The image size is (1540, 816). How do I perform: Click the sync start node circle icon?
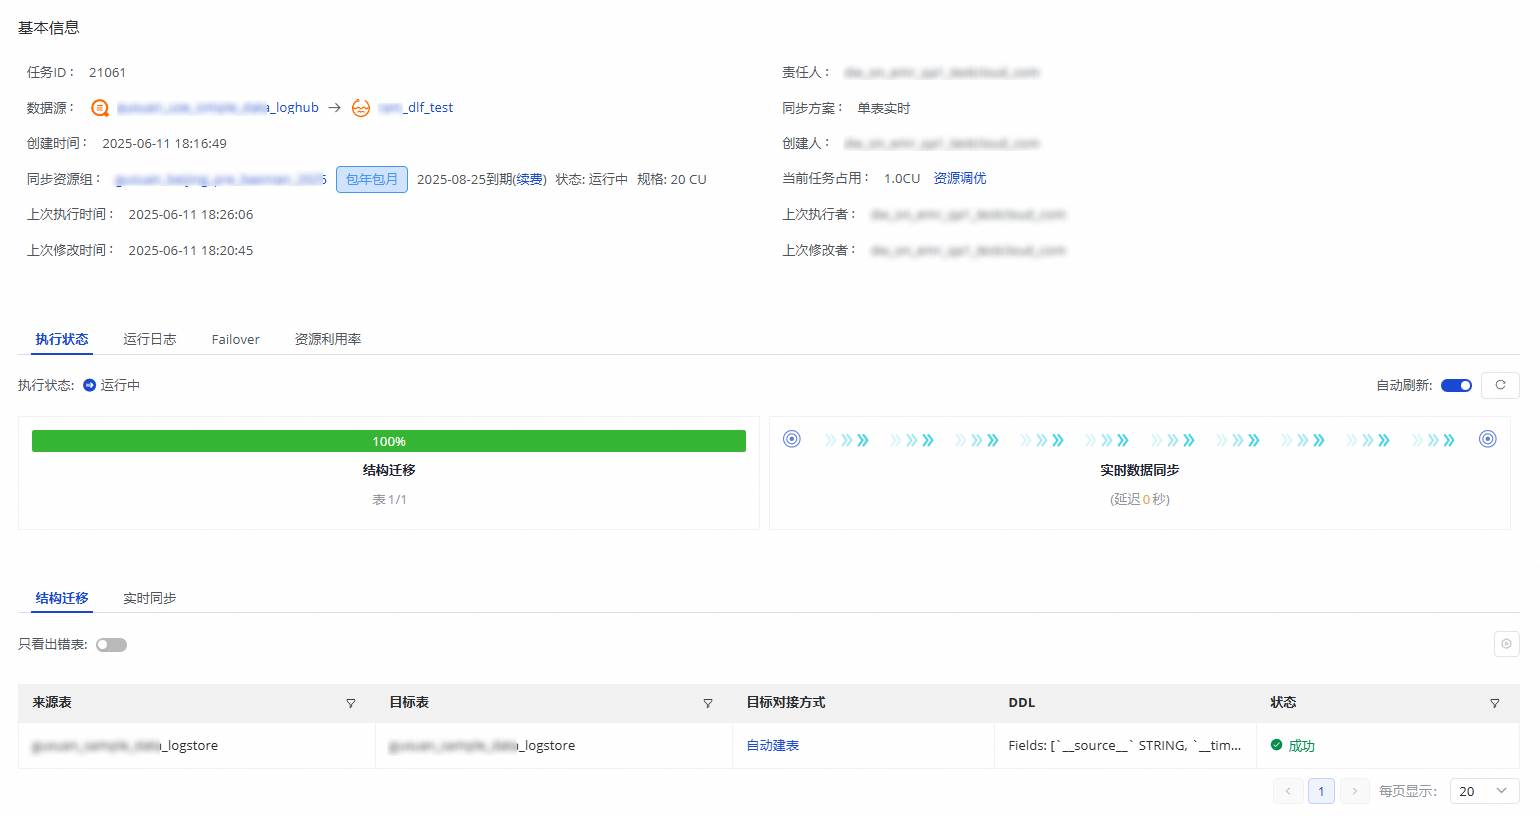pos(792,439)
